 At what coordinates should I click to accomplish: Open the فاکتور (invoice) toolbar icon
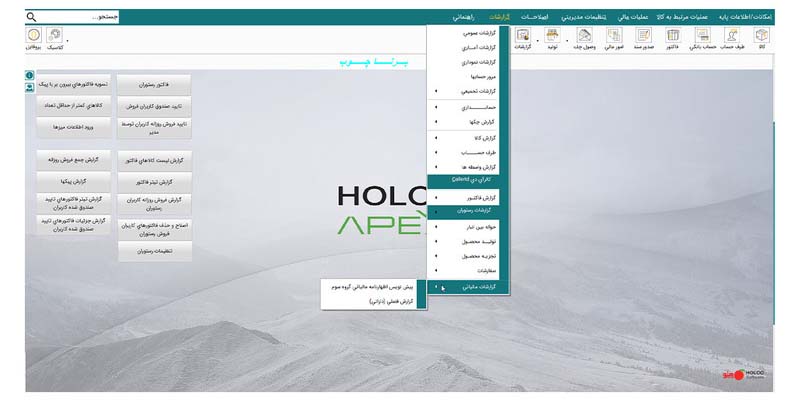pos(673,36)
